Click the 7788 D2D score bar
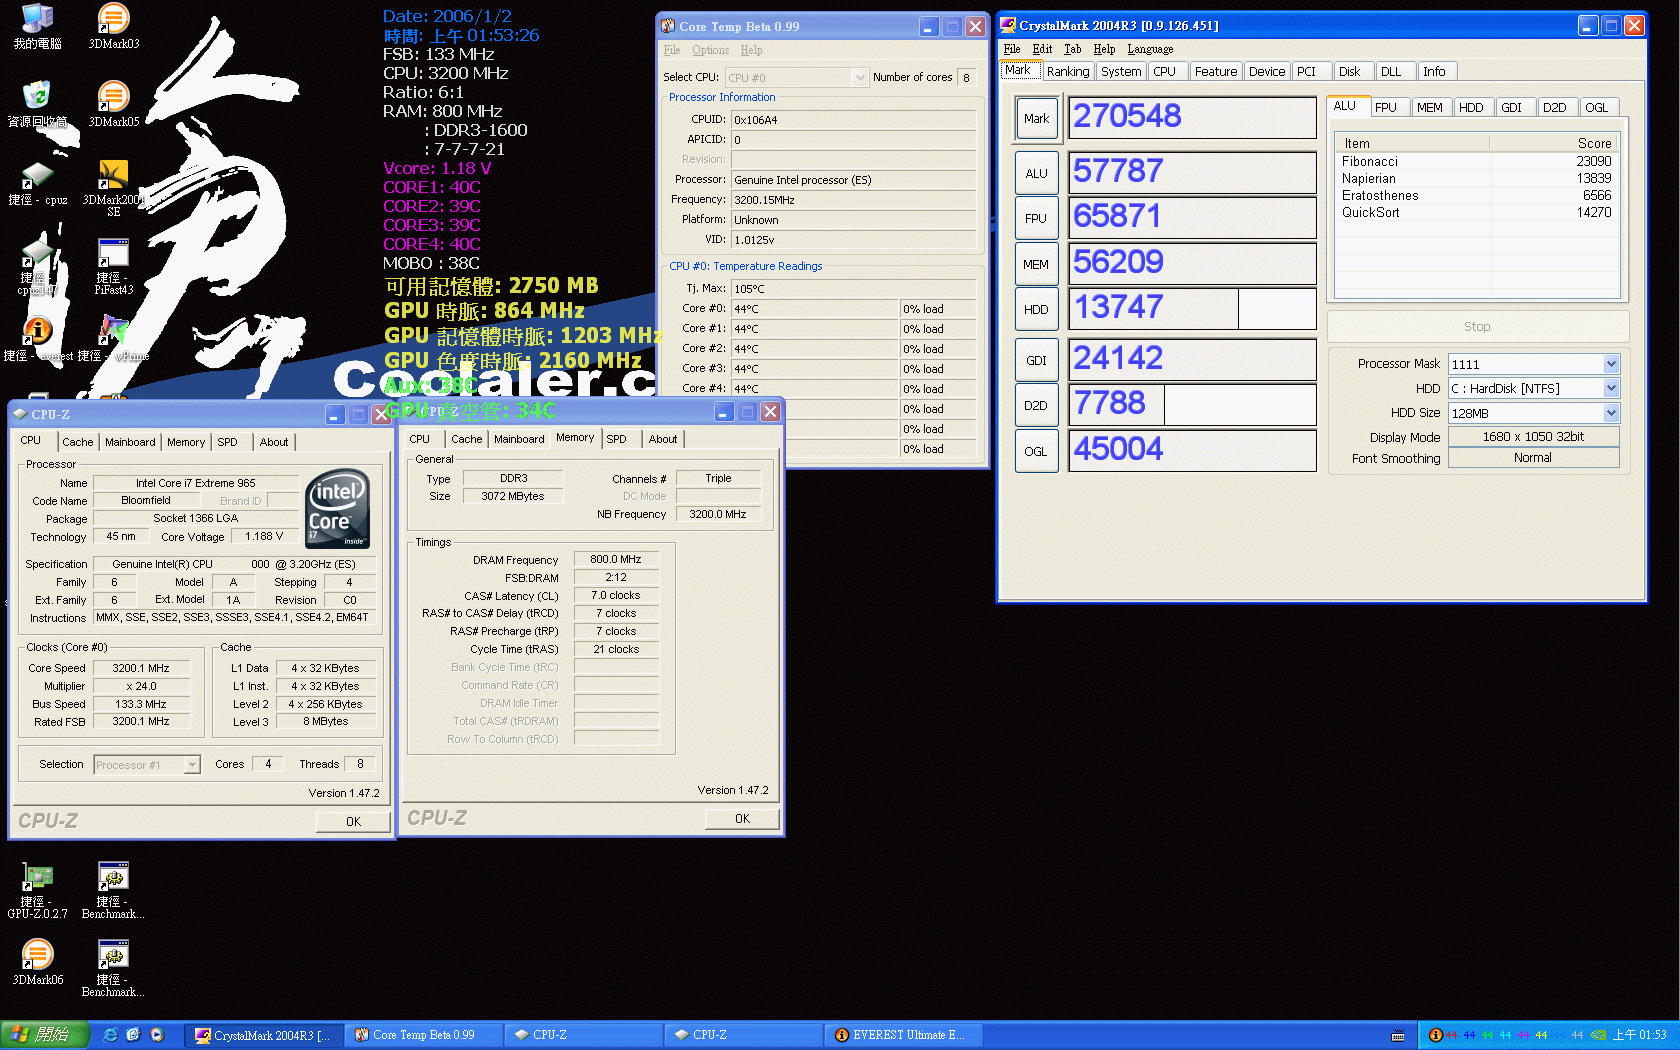The height and width of the screenshot is (1050, 1680). tap(1192, 404)
